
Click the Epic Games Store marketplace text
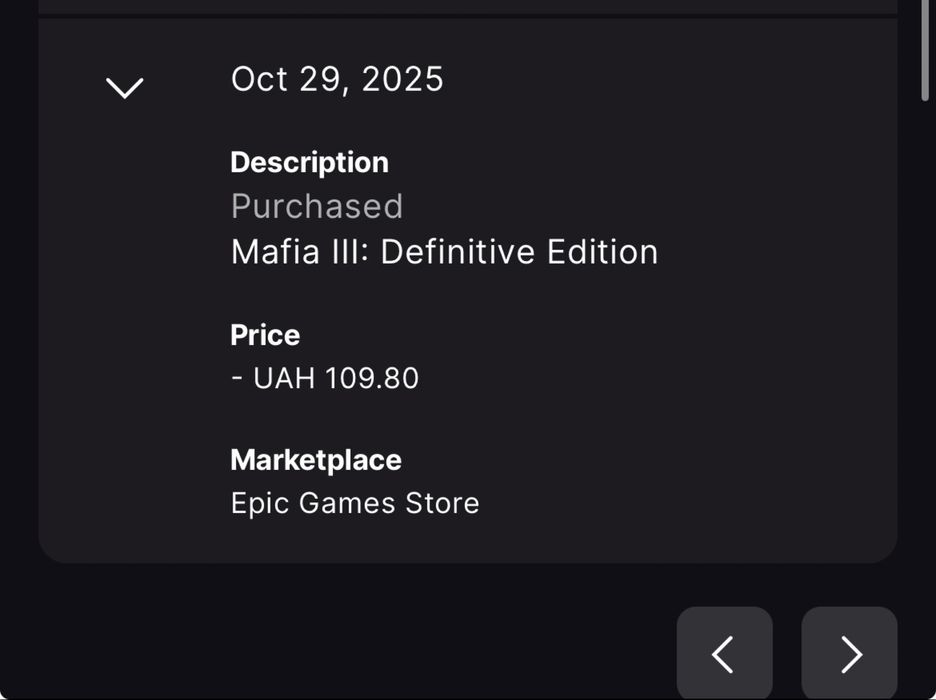[x=355, y=503]
